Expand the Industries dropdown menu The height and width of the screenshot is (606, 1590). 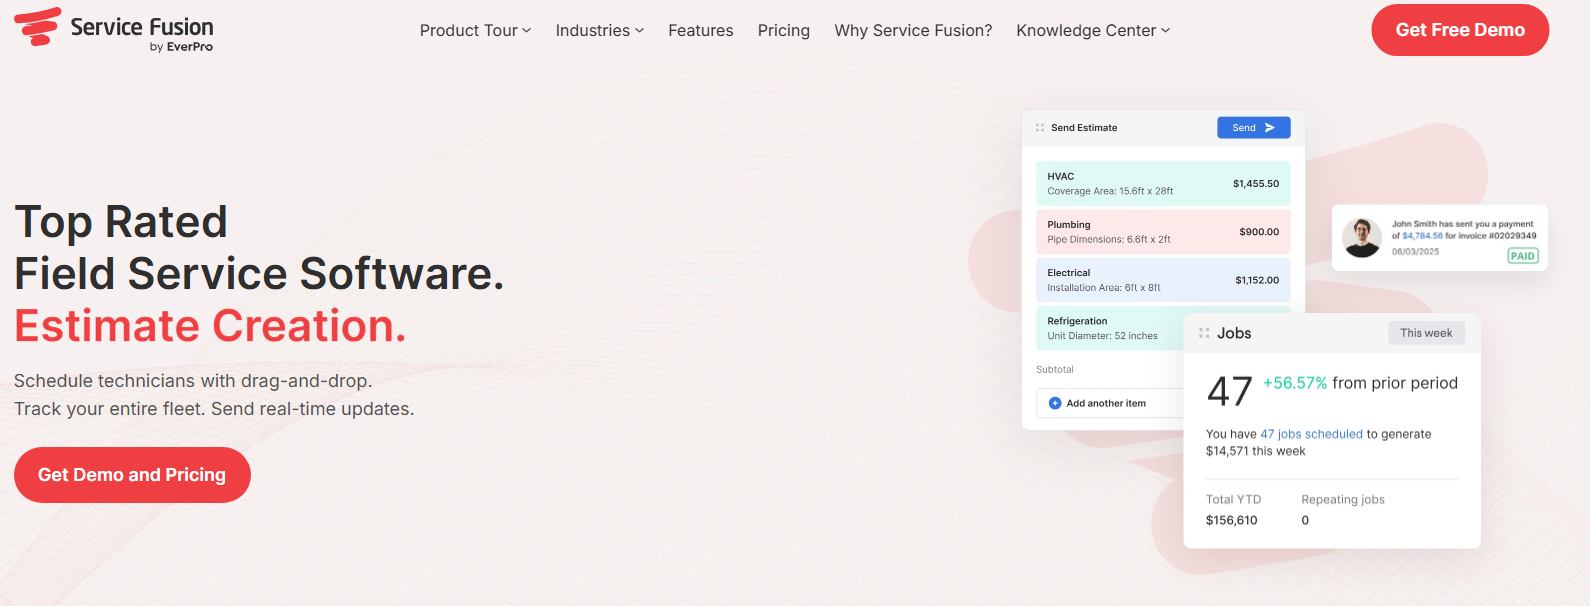click(x=600, y=31)
